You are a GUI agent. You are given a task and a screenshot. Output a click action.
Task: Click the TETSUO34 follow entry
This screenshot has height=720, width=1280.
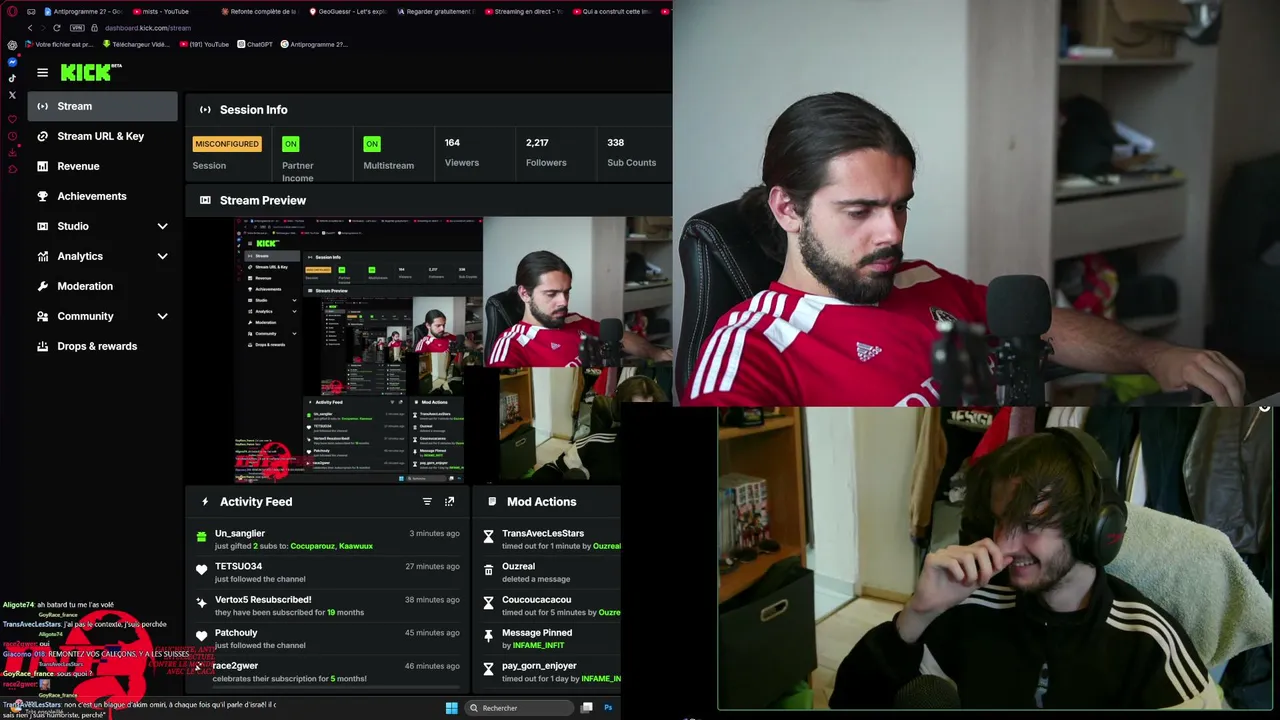[x=328, y=573]
